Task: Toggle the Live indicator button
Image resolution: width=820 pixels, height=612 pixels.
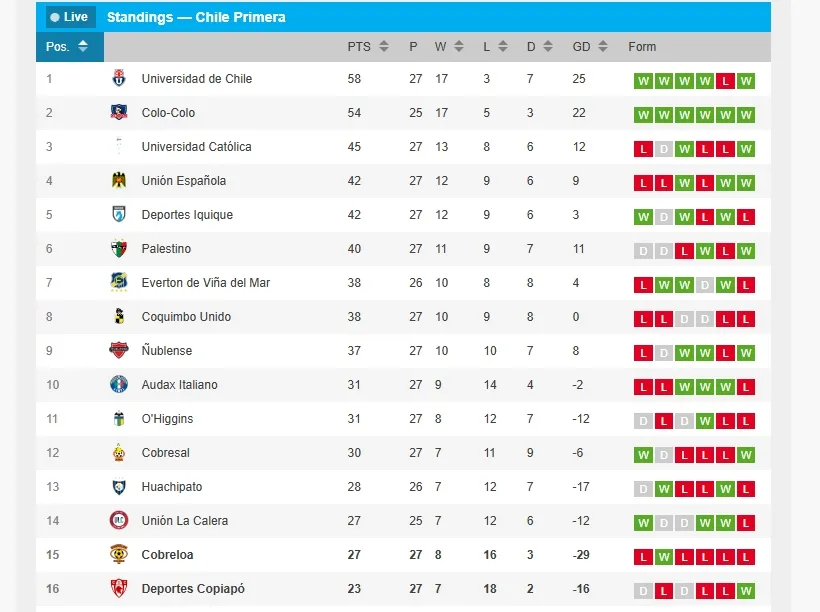Action: pyautogui.click(x=70, y=17)
